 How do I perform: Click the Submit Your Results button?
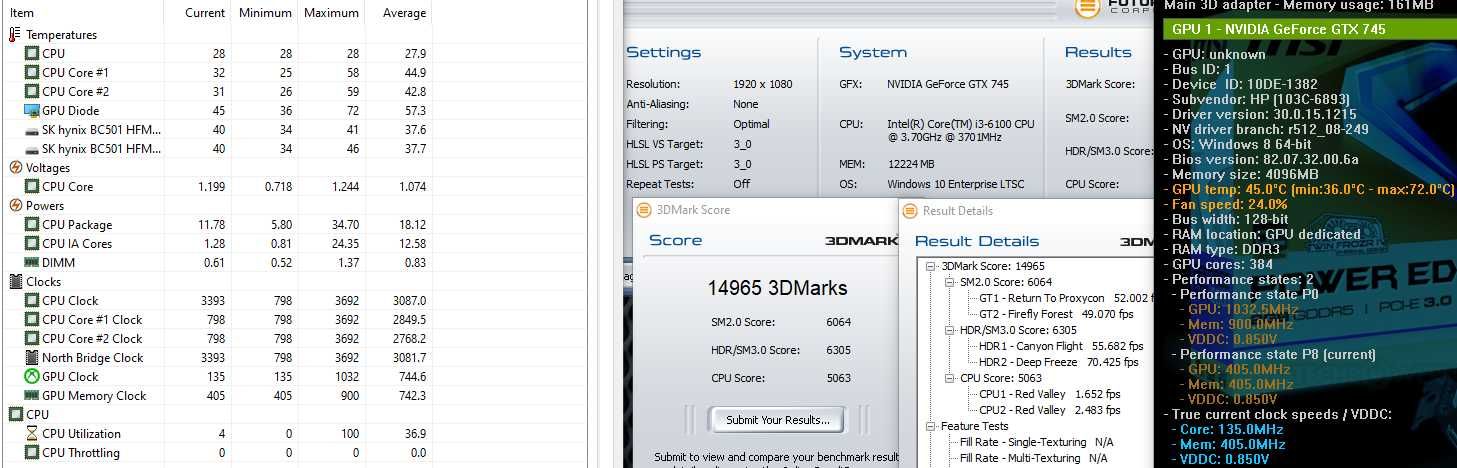[777, 420]
